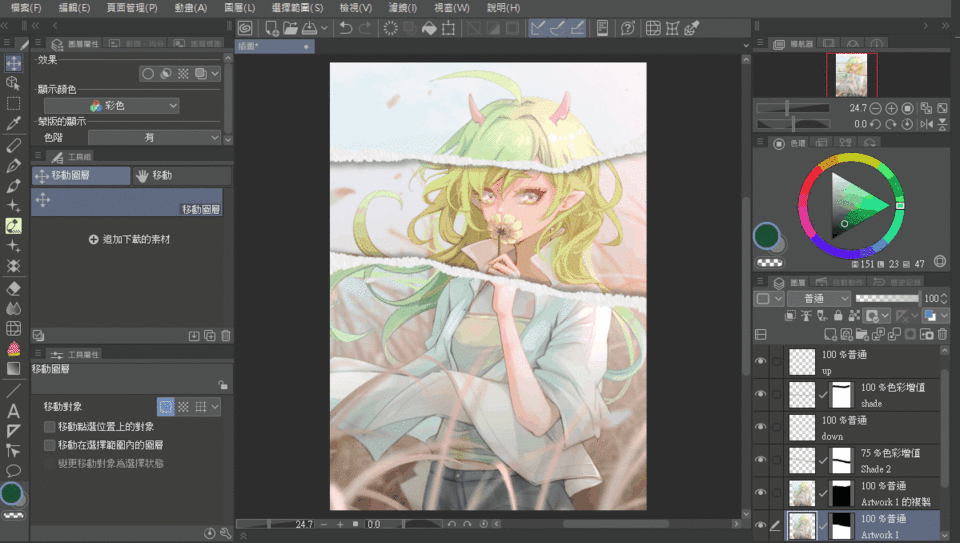Click the New canvas icon in command bar
The width and height of the screenshot is (960, 543).
271,28
